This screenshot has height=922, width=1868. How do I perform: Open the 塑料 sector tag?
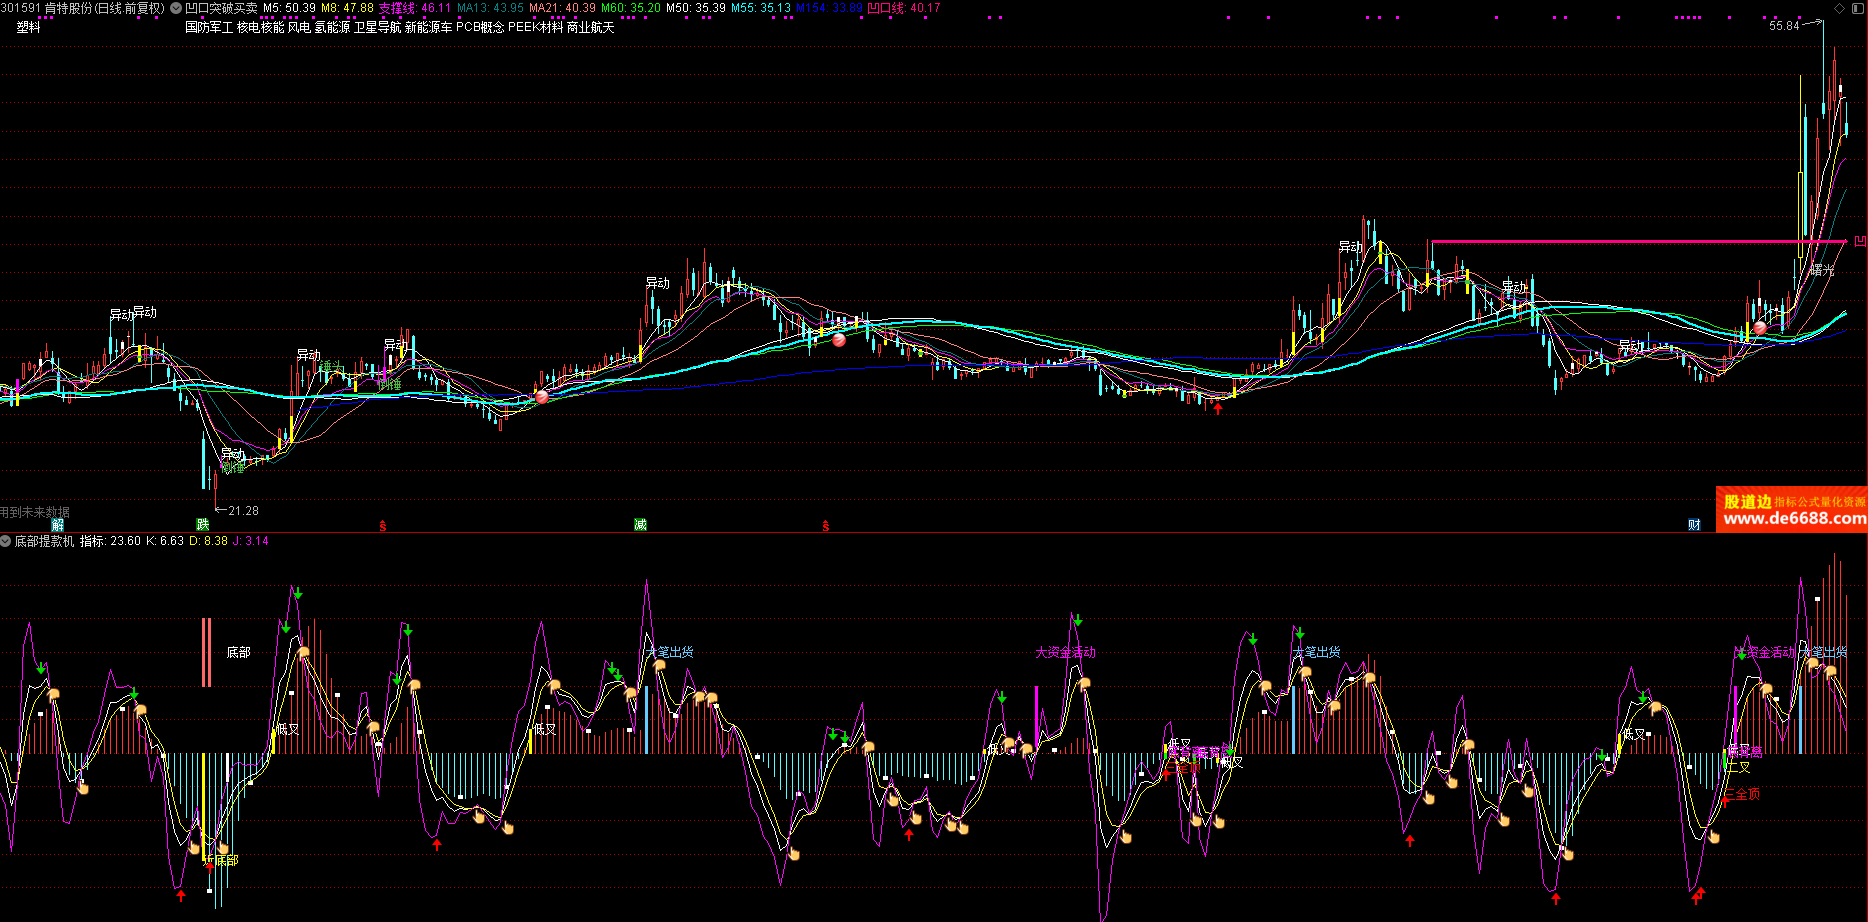pos(29,27)
